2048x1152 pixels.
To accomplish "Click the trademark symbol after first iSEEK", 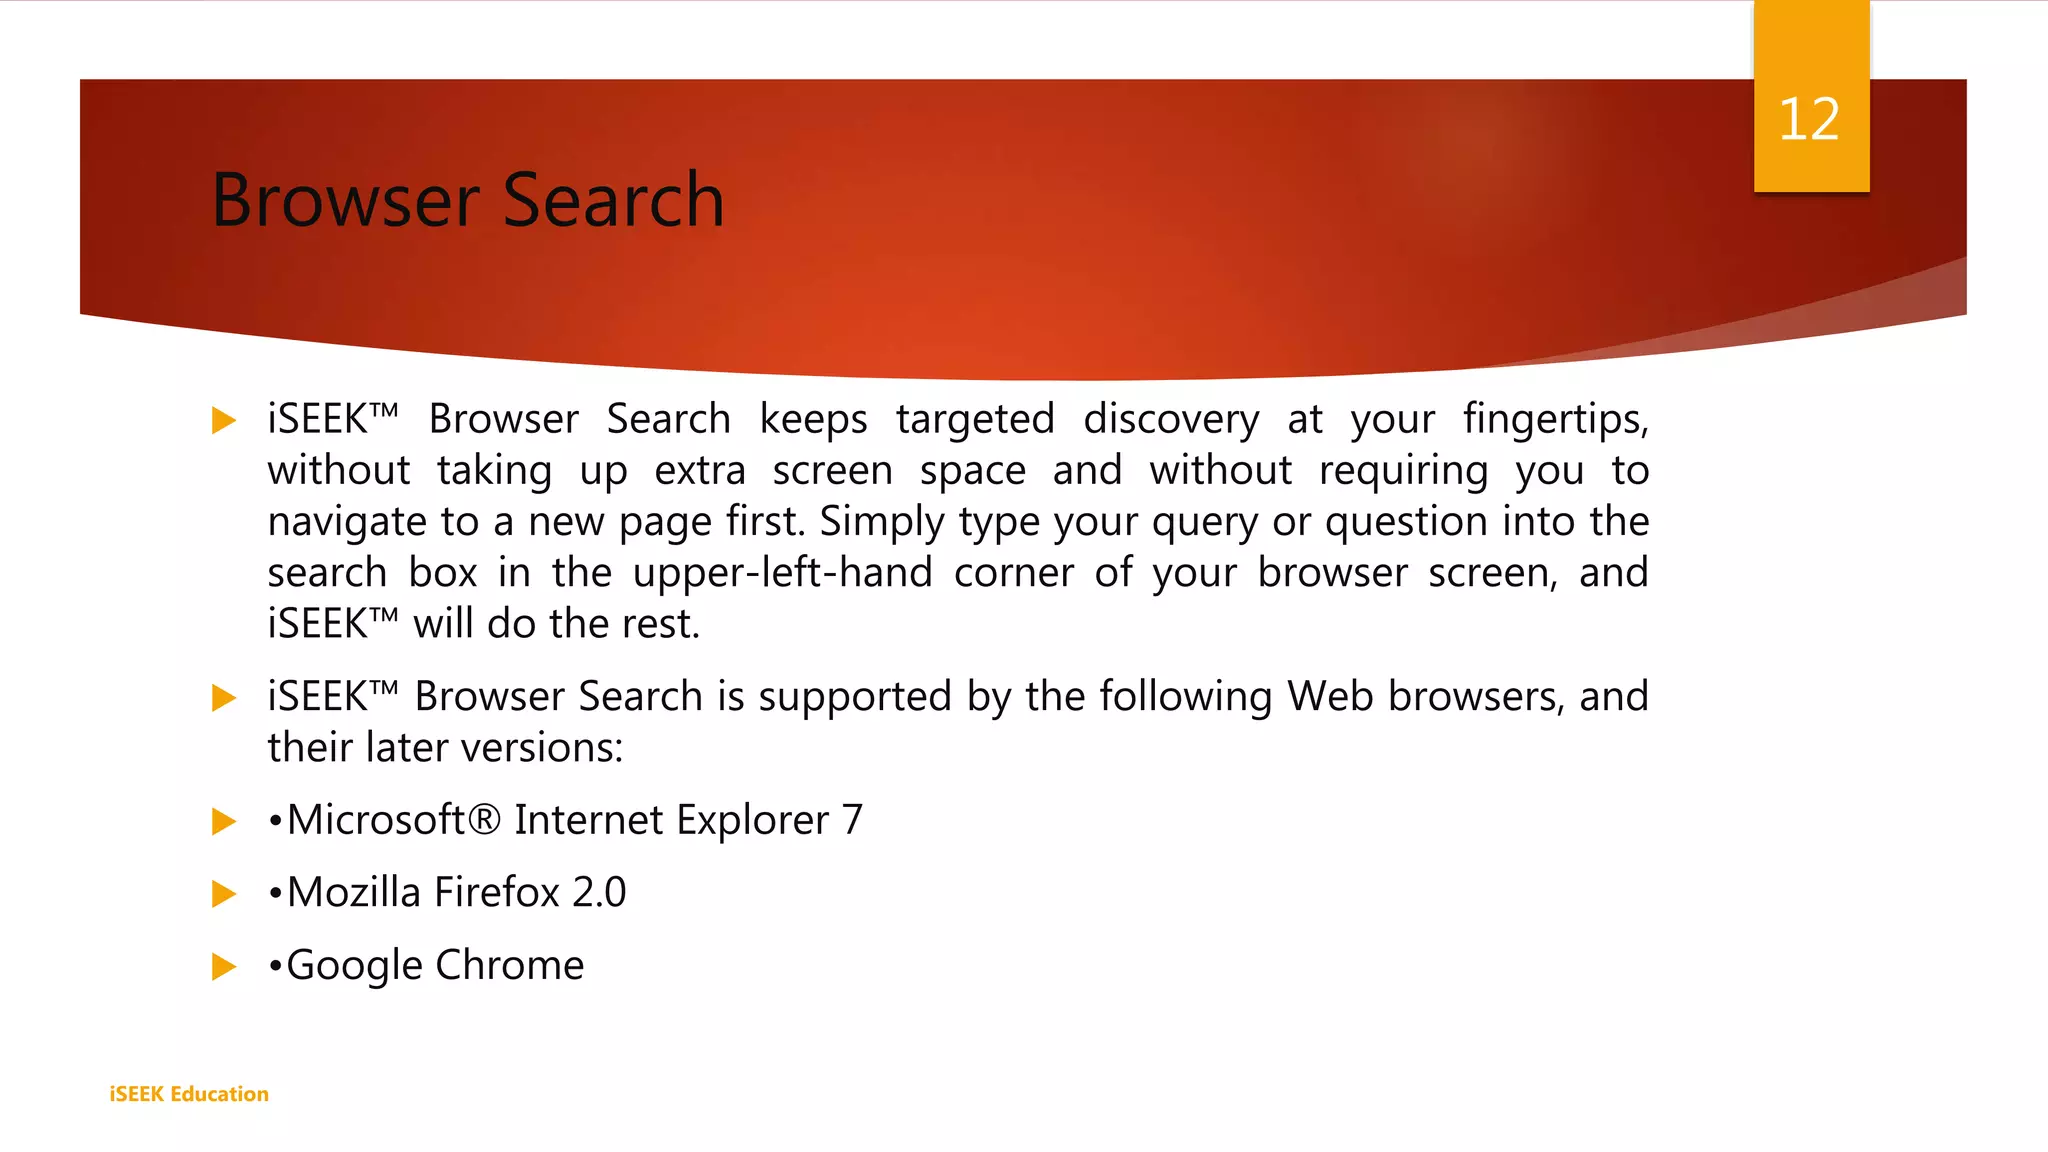I will pos(384,410).
